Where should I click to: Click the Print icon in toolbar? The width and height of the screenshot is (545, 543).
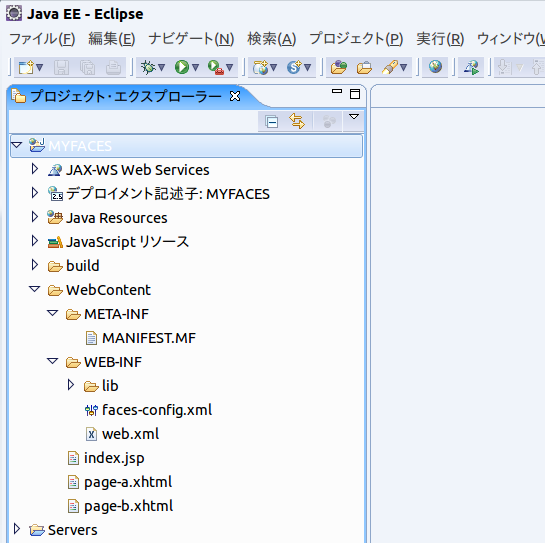click(113, 67)
